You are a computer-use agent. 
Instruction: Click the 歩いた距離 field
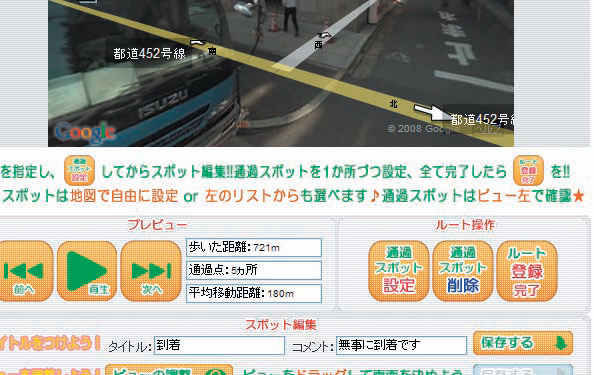pos(254,248)
